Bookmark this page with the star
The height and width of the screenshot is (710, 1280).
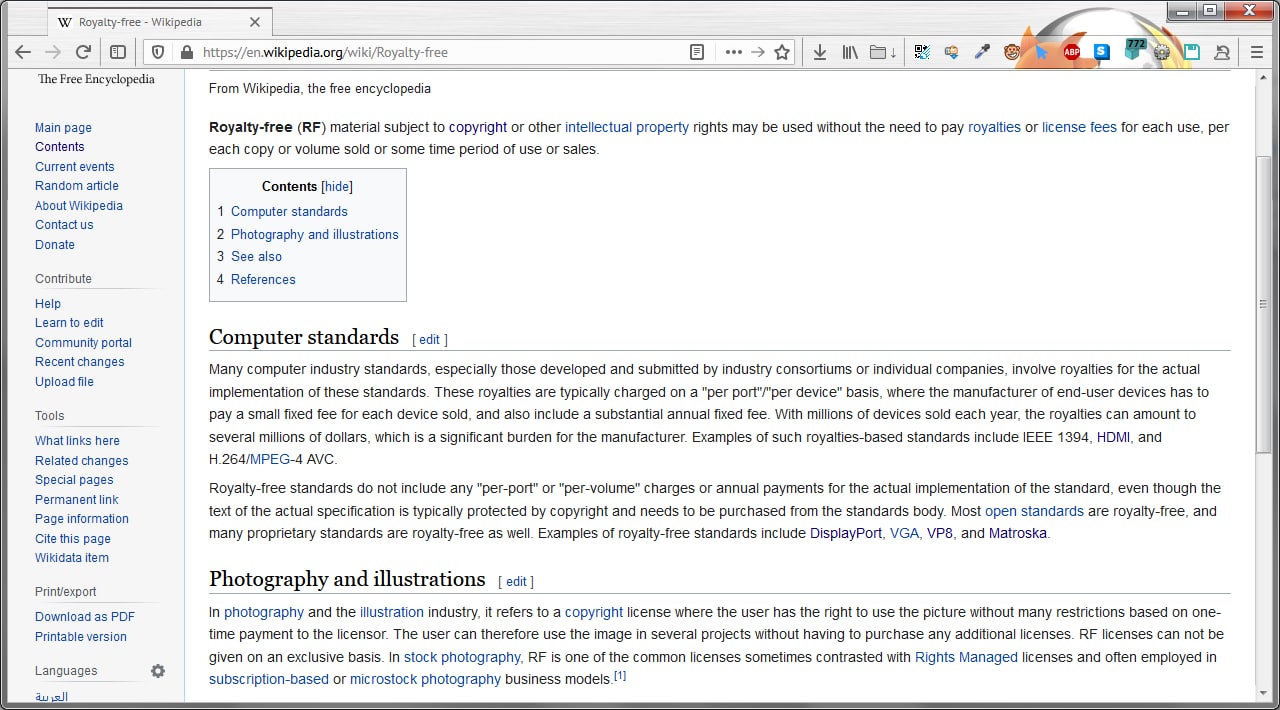pyautogui.click(x=782, y=52)
